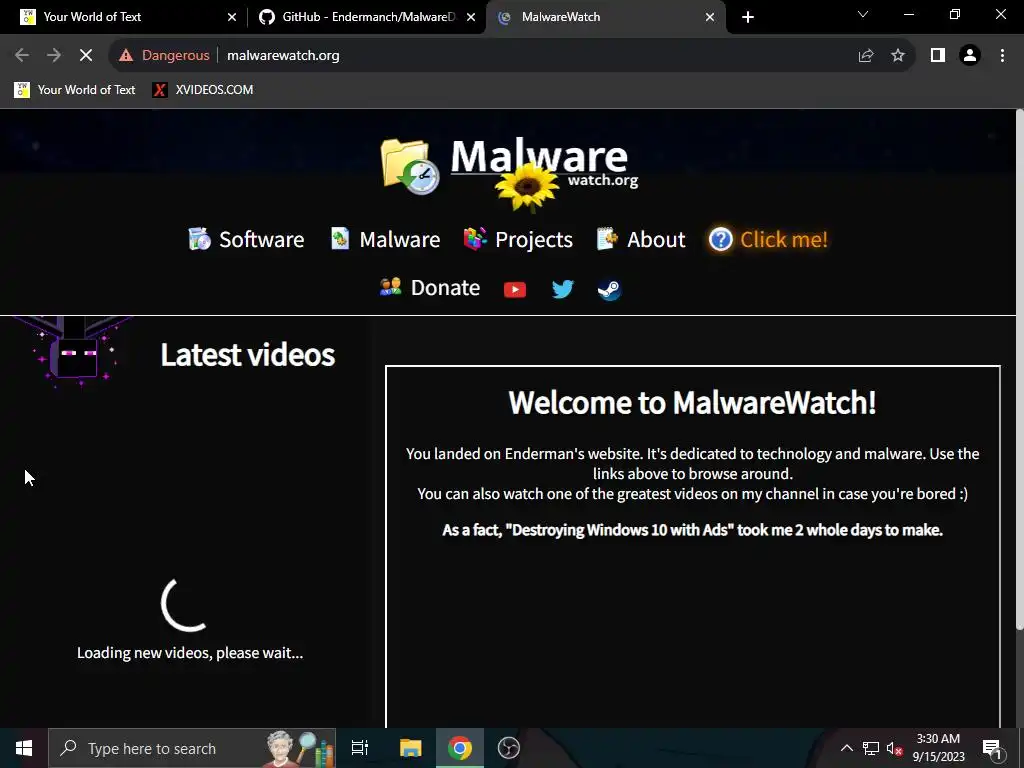This screenshot has height=768, width=1024.
Task: Click the Donate link text
Action: click(x=445, y=287)
